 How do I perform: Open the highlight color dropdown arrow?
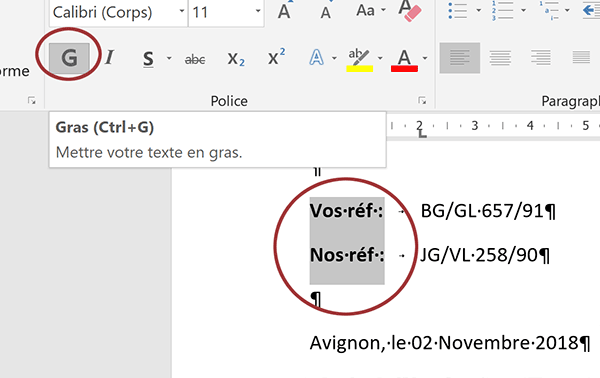point(380,59)
